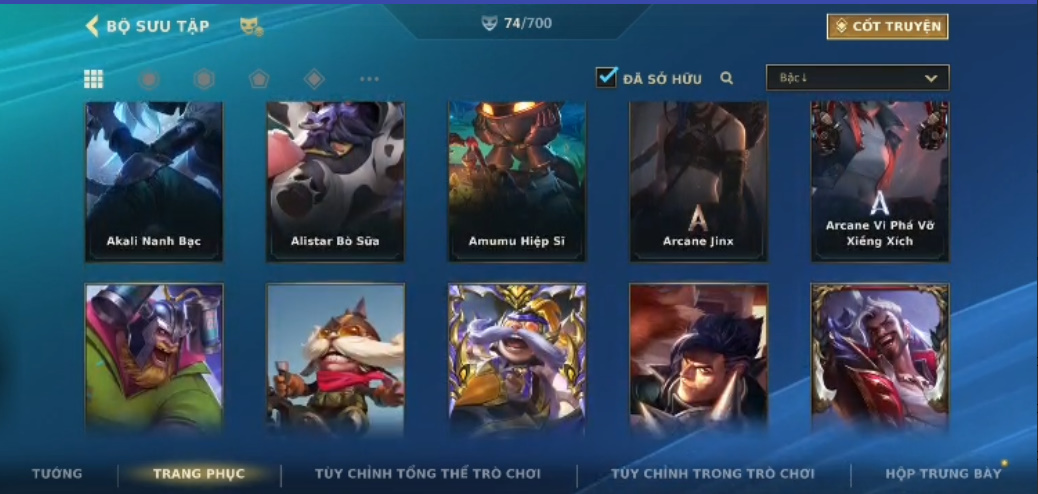Expand the Bậc sort dropdown
Screen dimensions: 1038x494
pyautogui.click(x=857, y=77)
